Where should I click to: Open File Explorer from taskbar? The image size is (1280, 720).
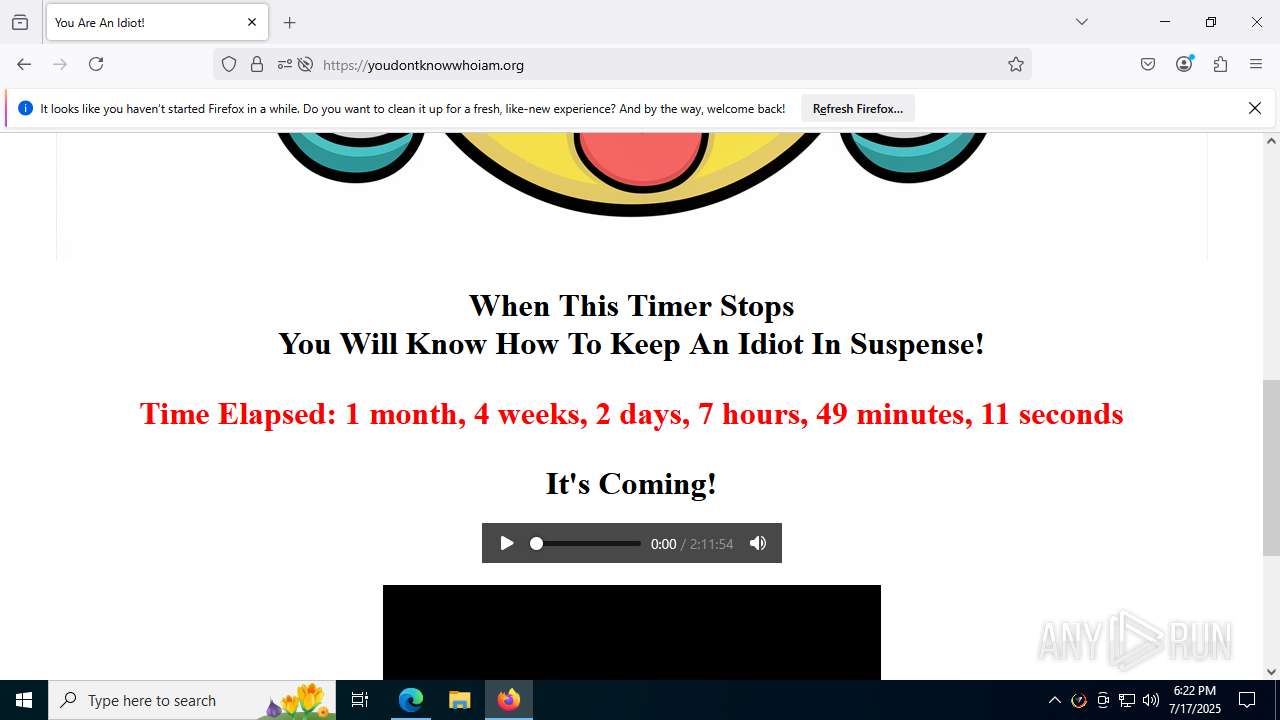pos(459,700)
